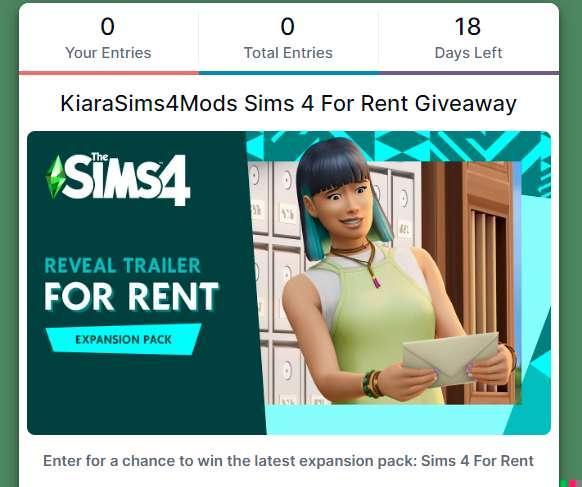This screenshot has width=582, height=487.
Task: Click the blue bar under Total Entries
Action: [289, 73]
